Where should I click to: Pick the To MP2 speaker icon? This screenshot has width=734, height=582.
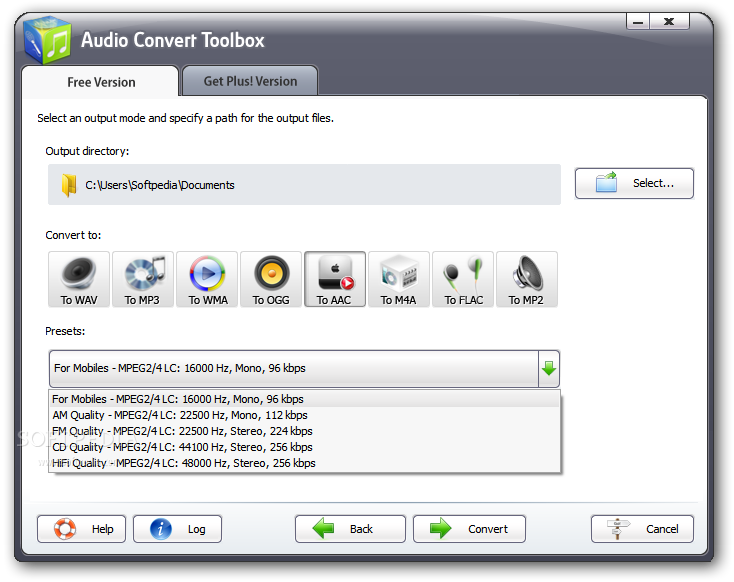pyautogui.click(x=527, y=279)
